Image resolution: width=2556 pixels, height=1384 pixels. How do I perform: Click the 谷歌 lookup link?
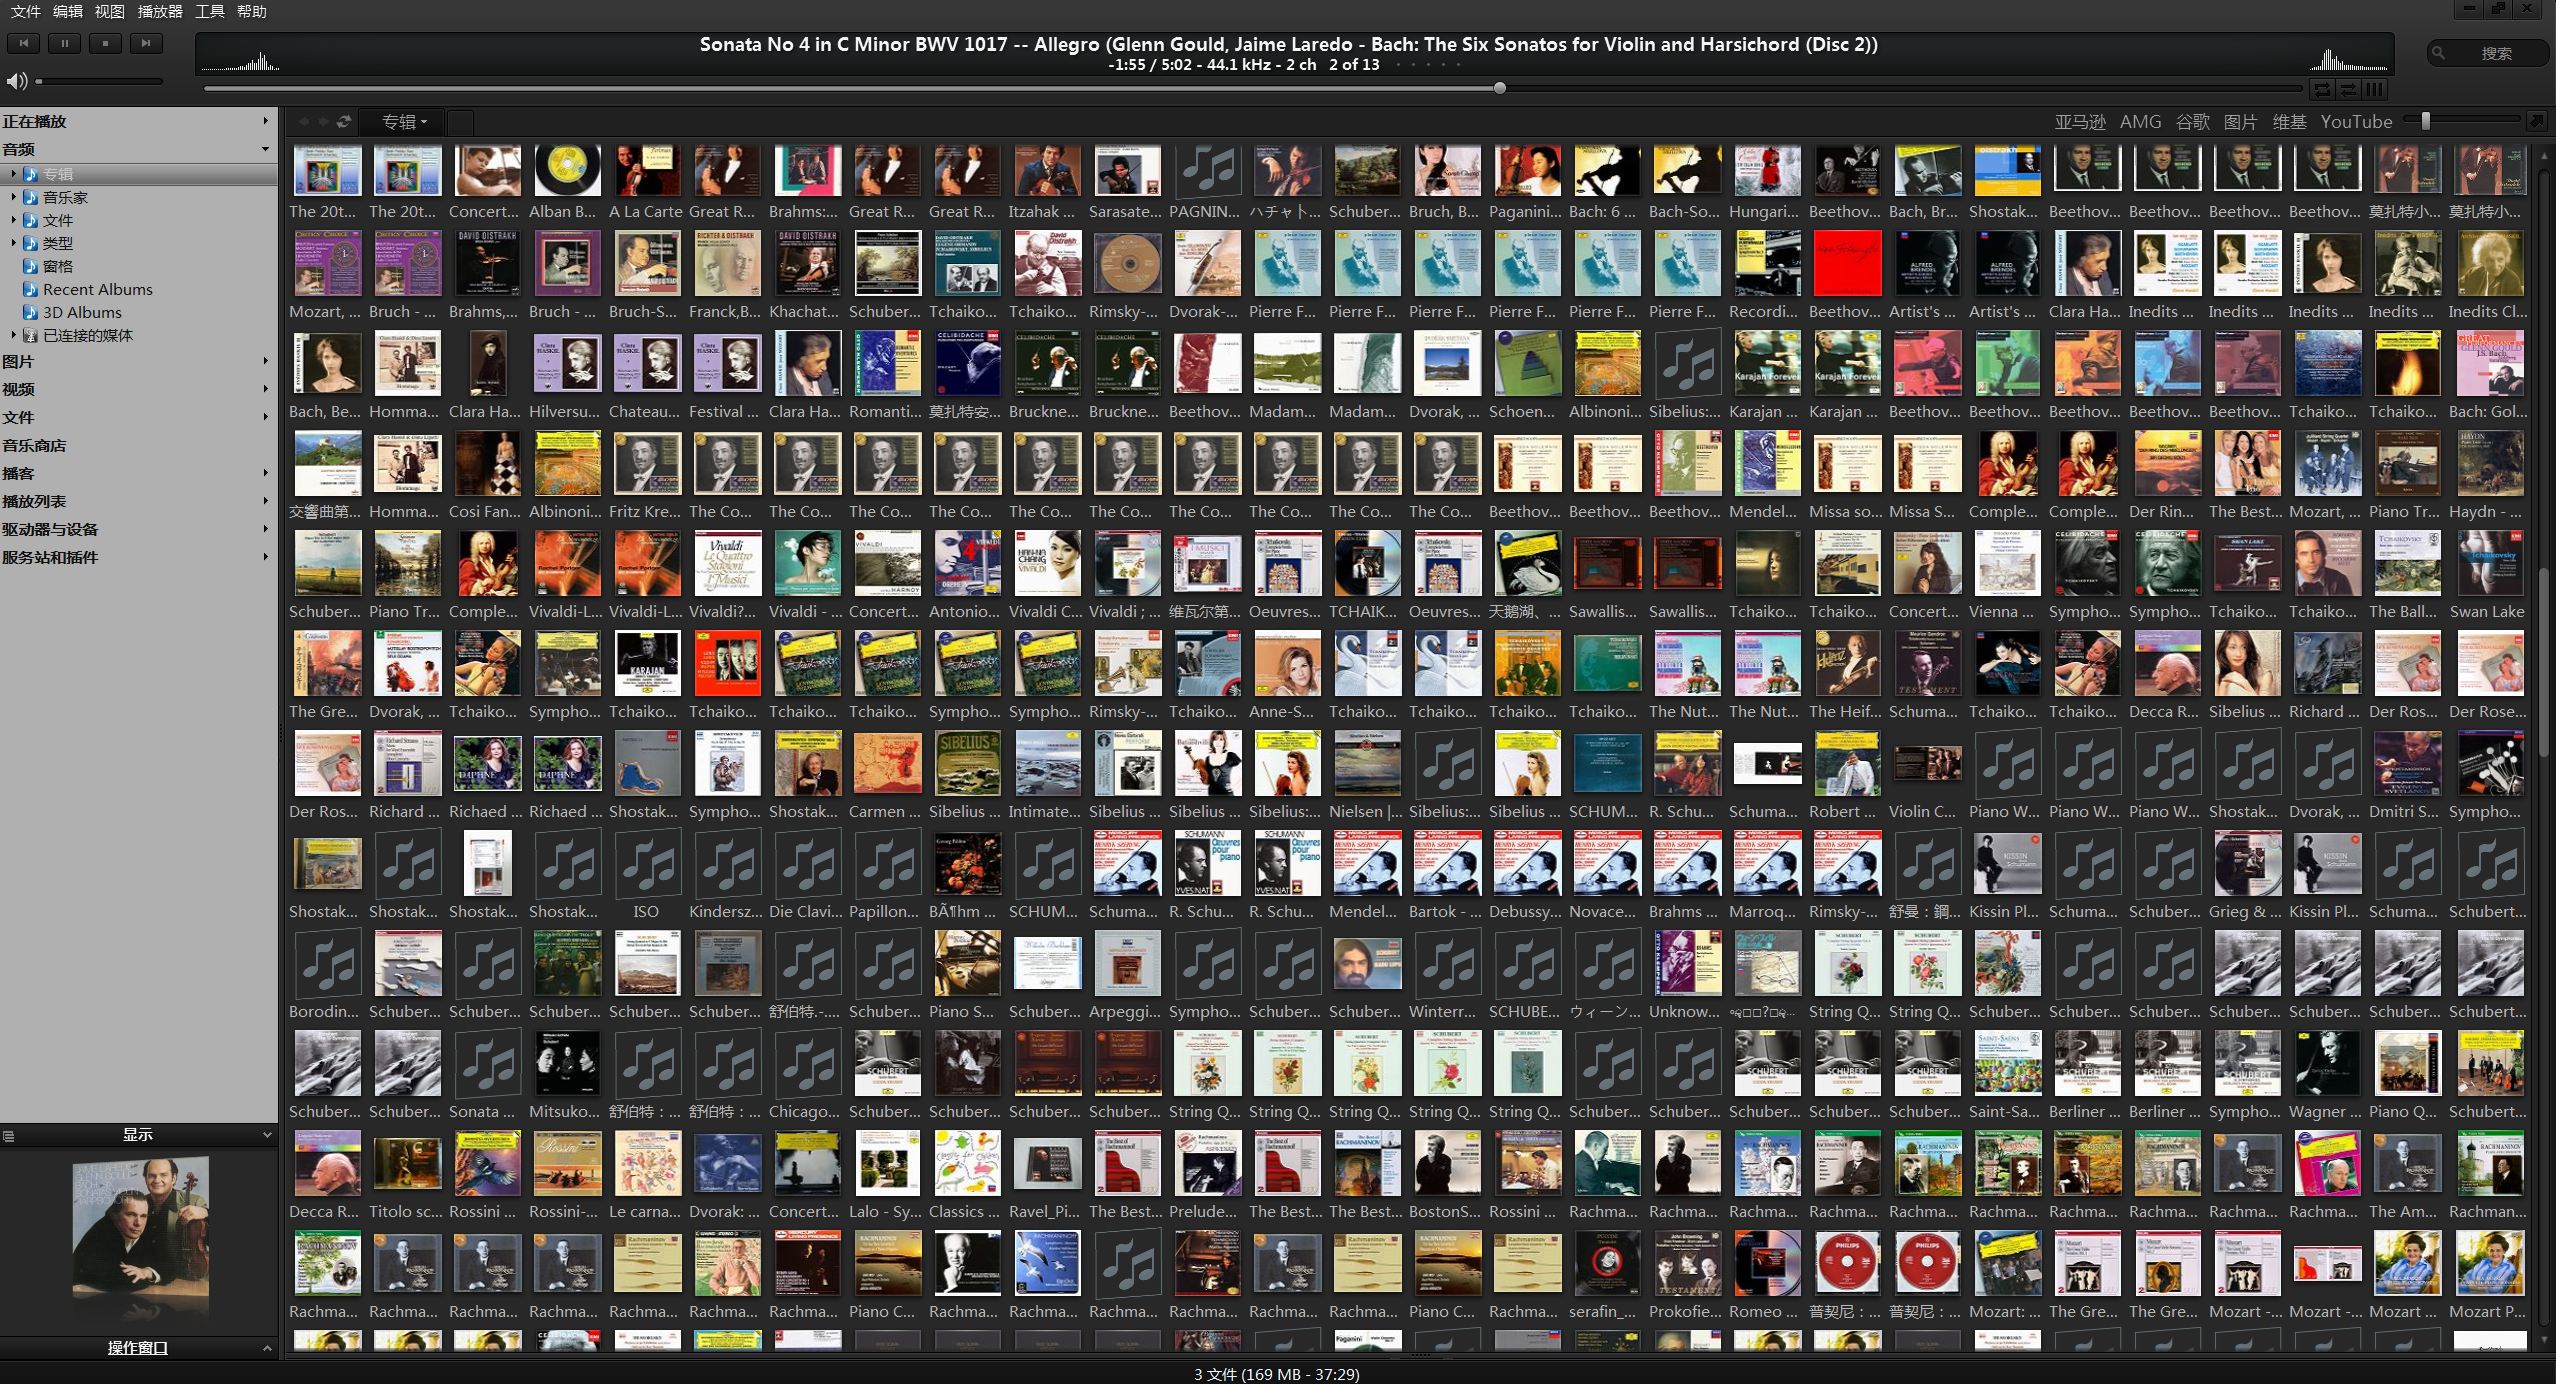coord(2192,121)
